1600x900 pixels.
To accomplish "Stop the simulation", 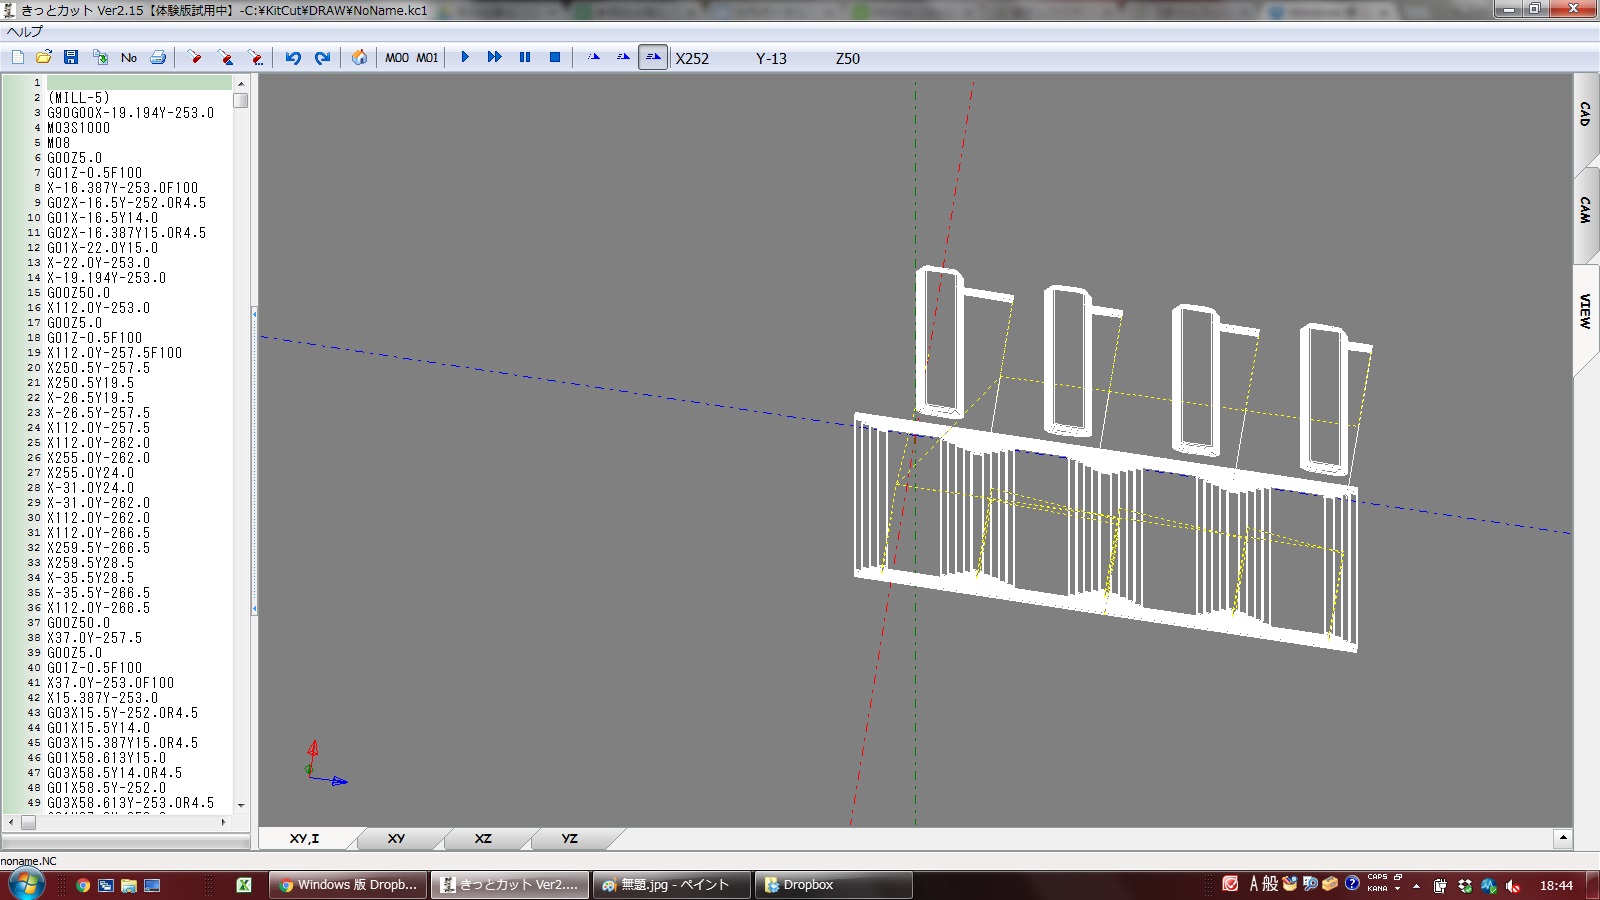I will pos(555,58).
